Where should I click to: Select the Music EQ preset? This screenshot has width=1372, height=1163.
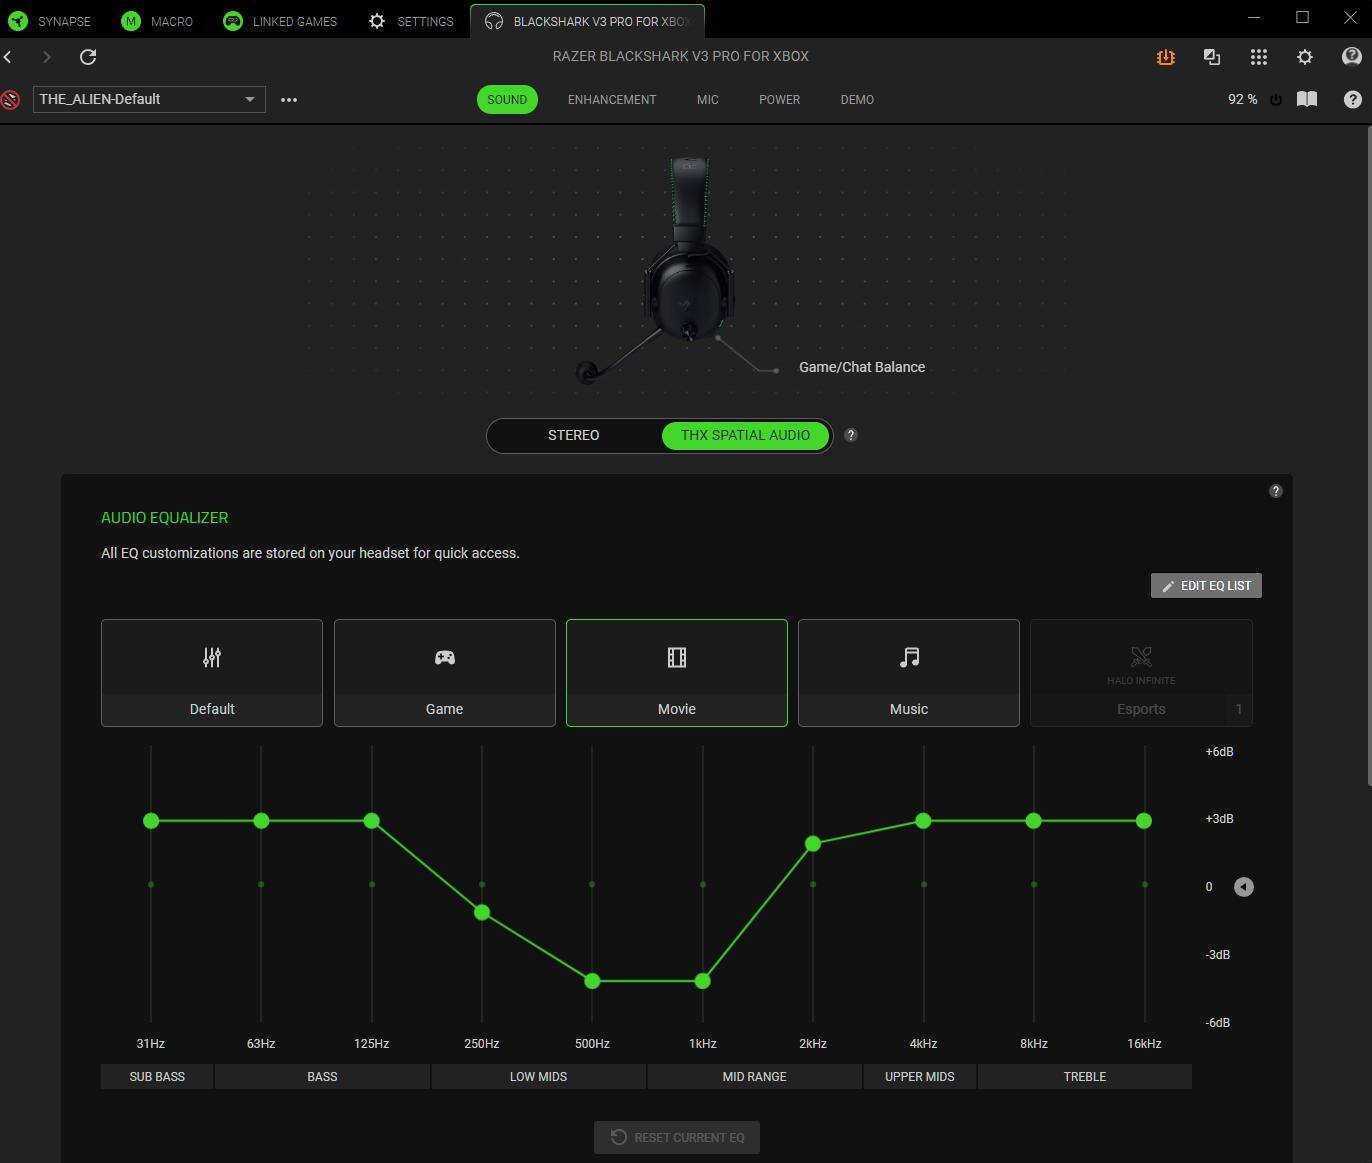click(x=908, y=672)
